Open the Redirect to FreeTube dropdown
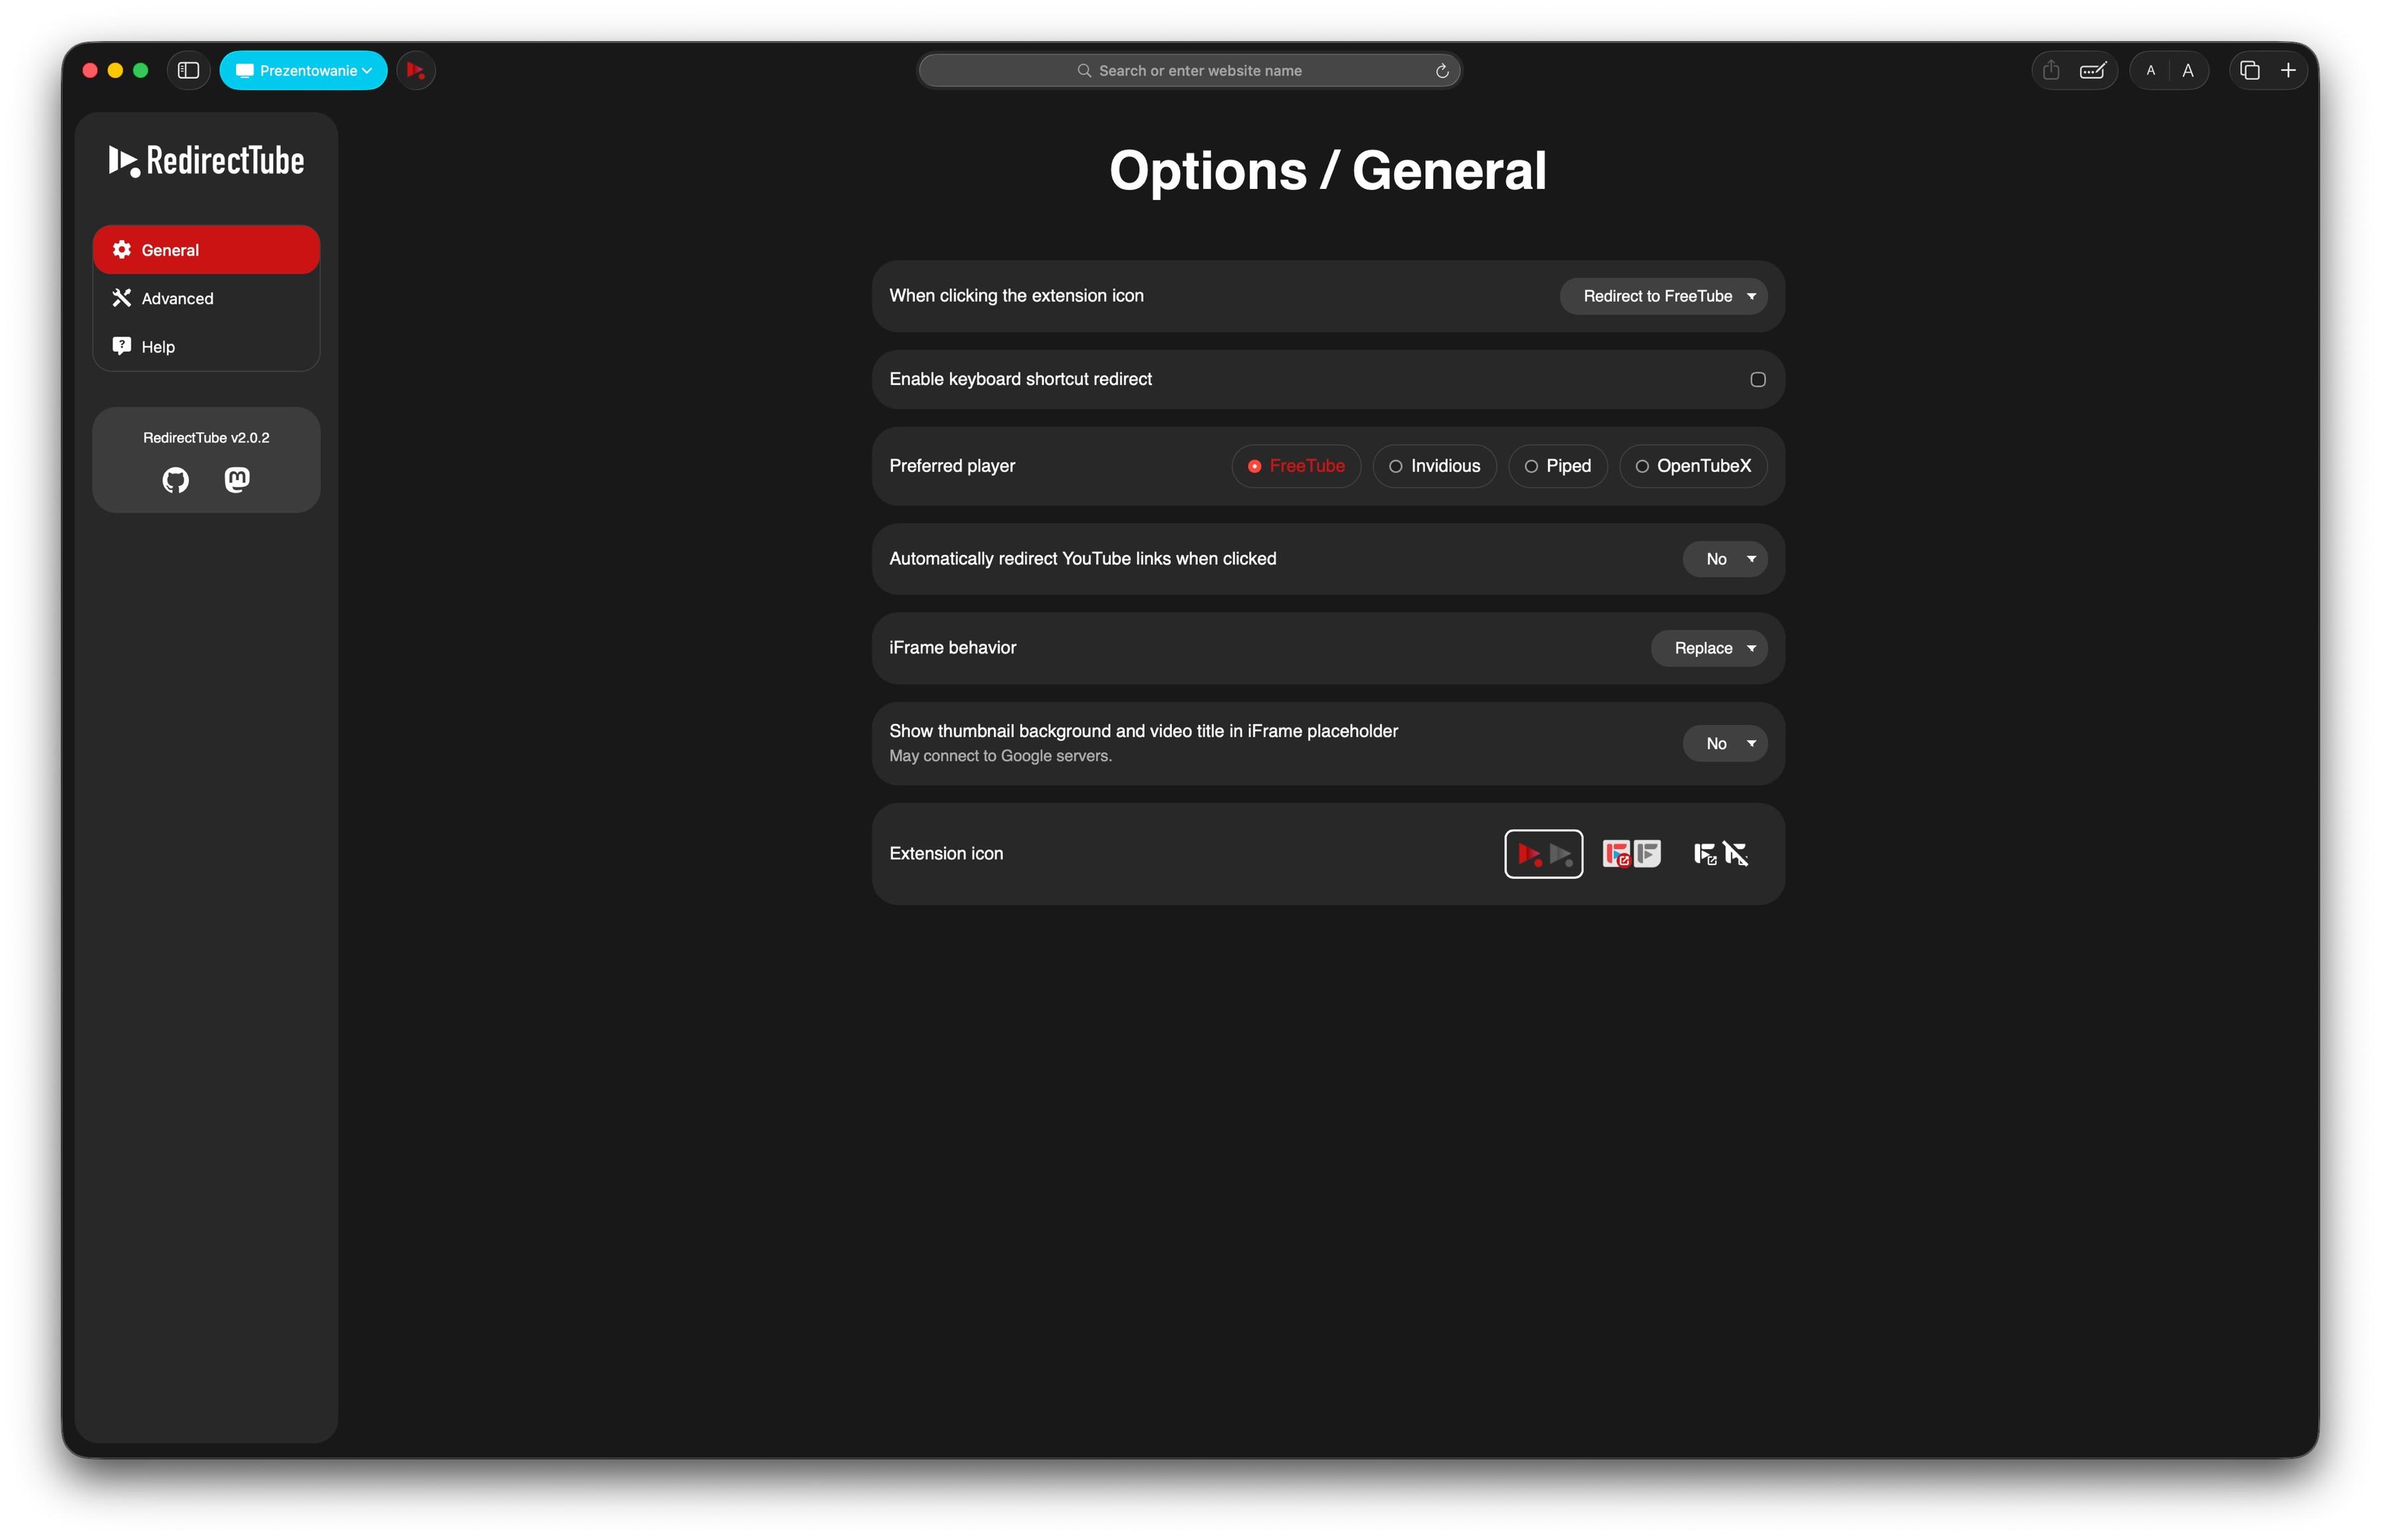This screenshot has height=1540, width=2381. [x=1663, y=296]
